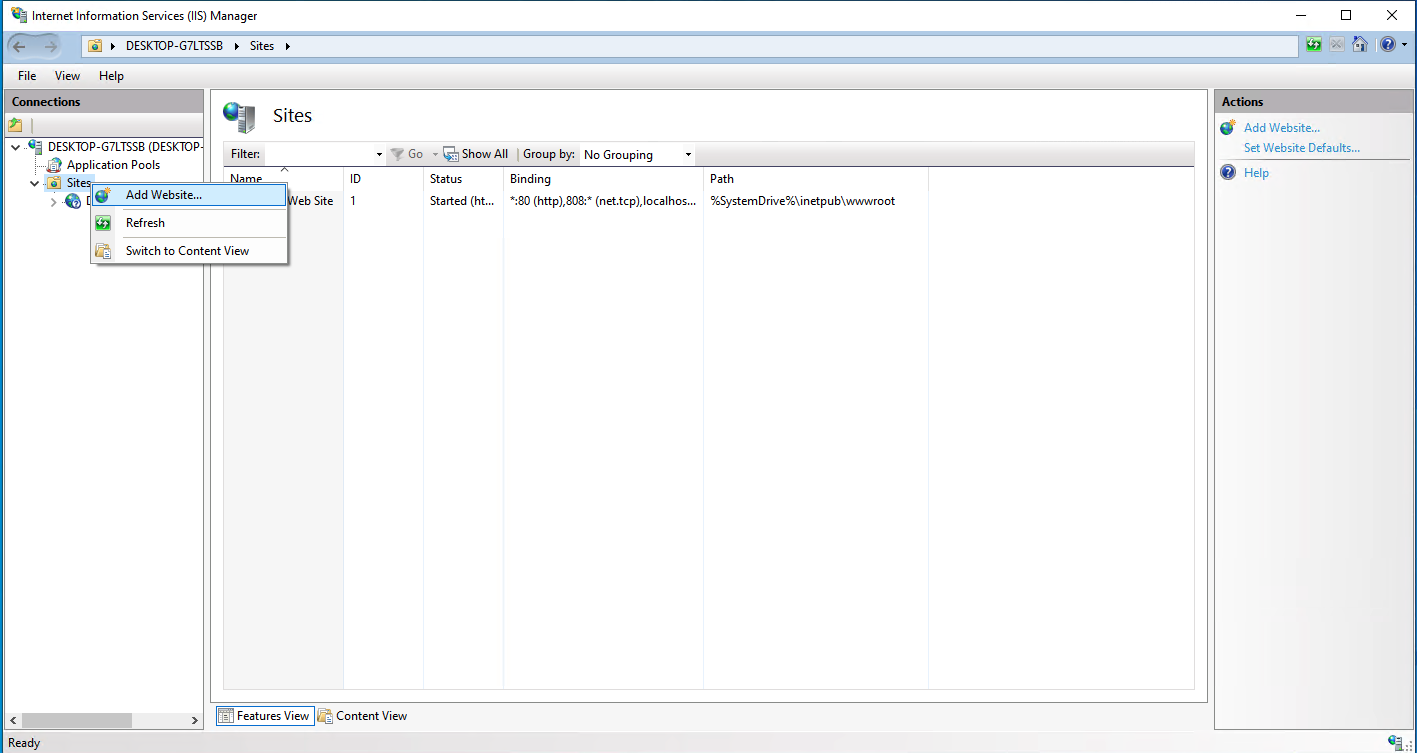Choose Switch to Content View from context menu
Viewport: 1417px width, 753px height.
[189, 251]
